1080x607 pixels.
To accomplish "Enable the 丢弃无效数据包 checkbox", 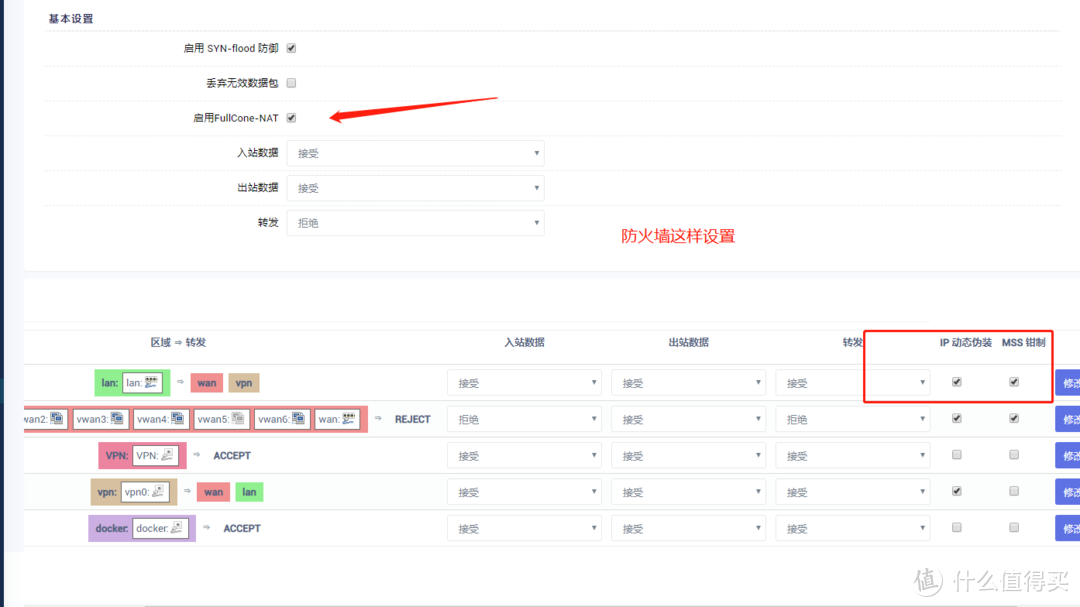I will (290, 83).
